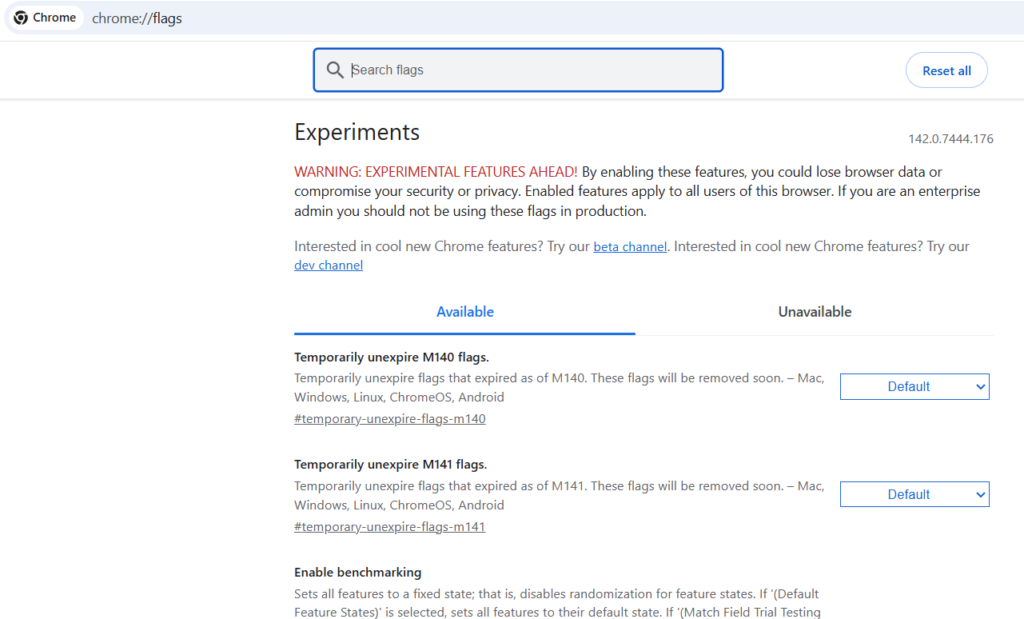Expand the M140 flags Default dropdown
Viewport: 1024px width, 619px height.
(914, 387)
